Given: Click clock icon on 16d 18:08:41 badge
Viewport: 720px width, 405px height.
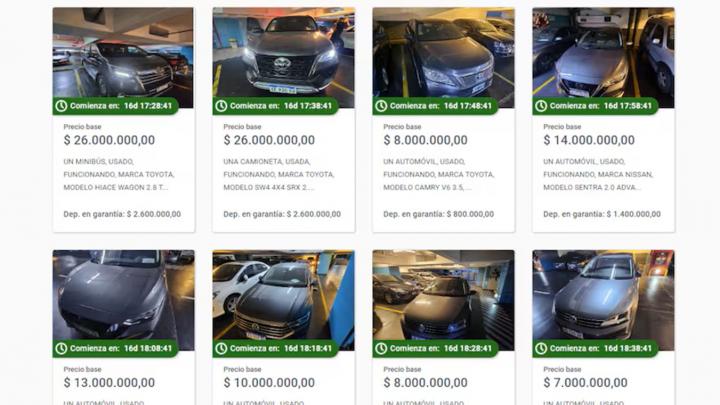Looking at the screenshot, I should (x=61, y=349).
